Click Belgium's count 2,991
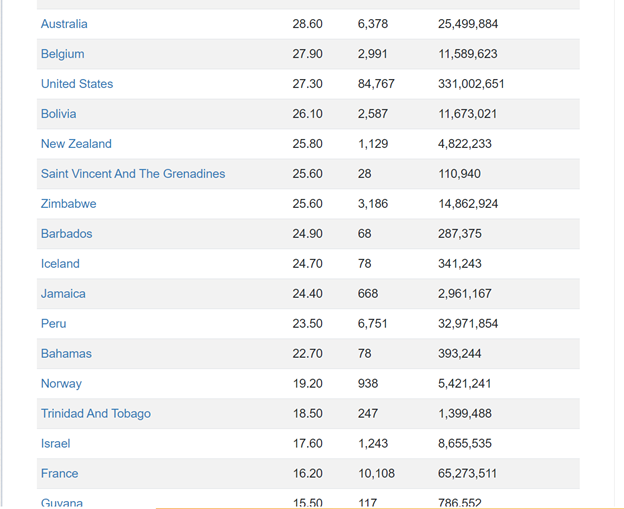 click(x=373, y=54)
